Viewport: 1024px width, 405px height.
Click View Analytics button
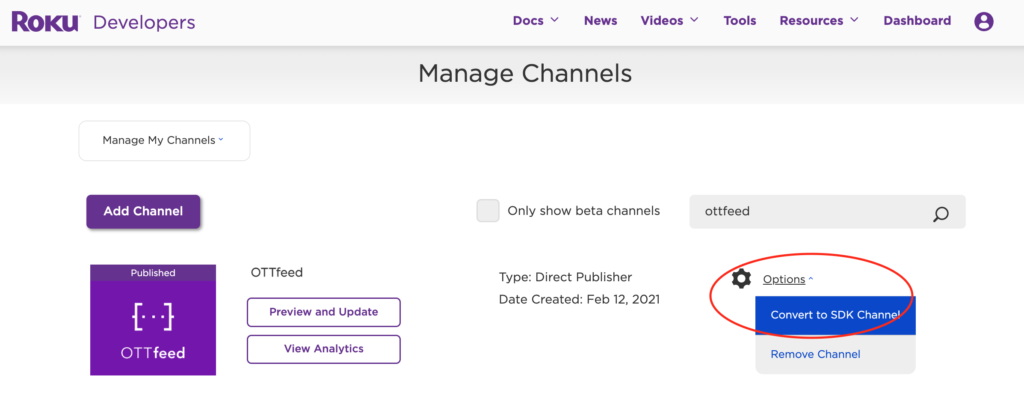[323, 349]
